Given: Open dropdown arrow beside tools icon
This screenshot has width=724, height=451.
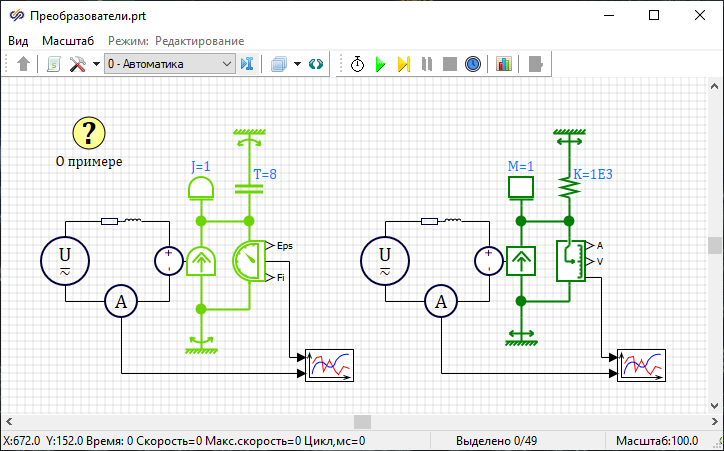Looking at the screenshot, I should click(x=96, y=64).
